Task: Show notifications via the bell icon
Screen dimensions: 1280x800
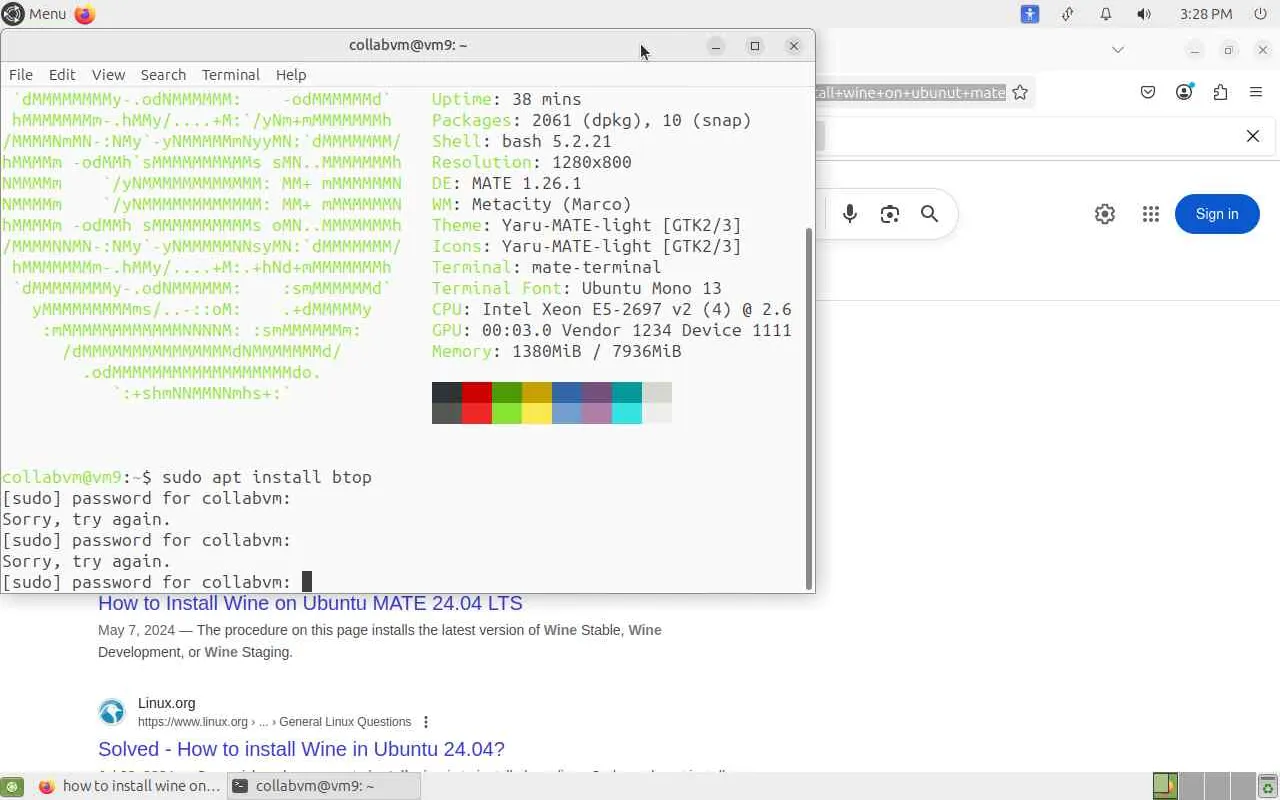Action: click(x=1106, y=14)
